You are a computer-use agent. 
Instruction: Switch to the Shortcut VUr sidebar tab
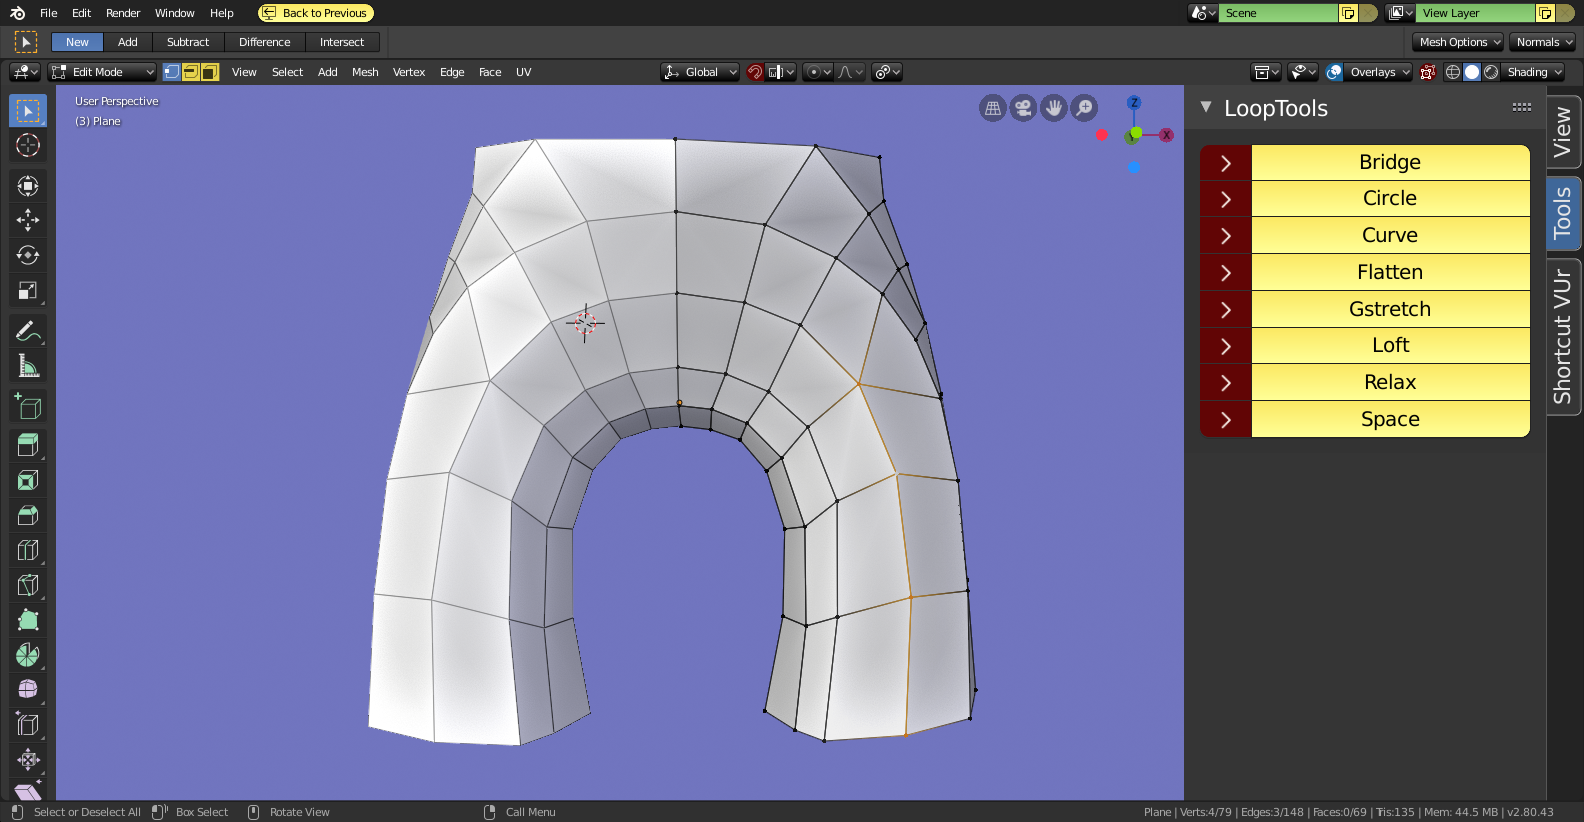coord(1563,337)
